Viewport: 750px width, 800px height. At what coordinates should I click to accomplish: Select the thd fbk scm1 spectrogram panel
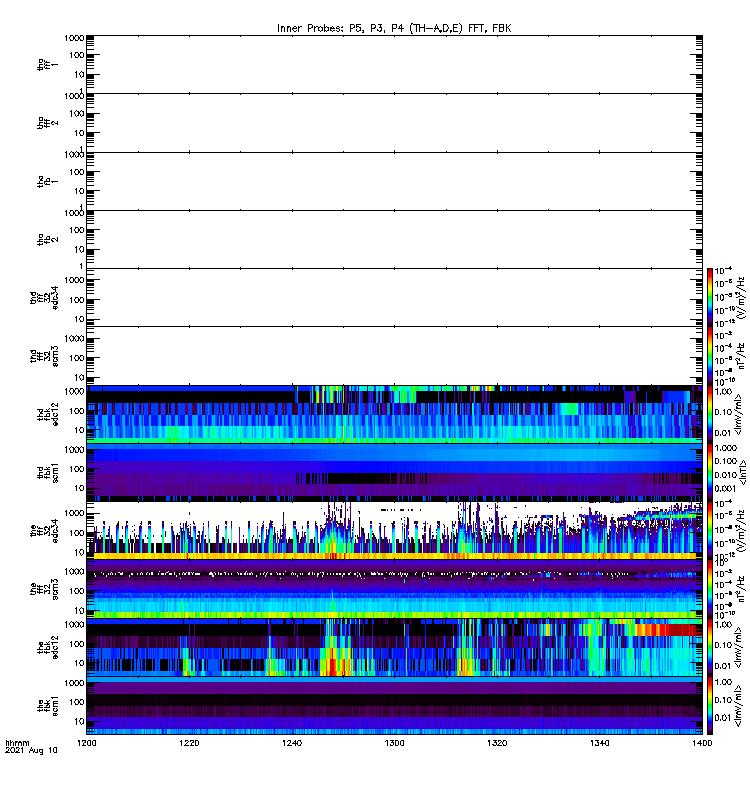pos(394,472)
